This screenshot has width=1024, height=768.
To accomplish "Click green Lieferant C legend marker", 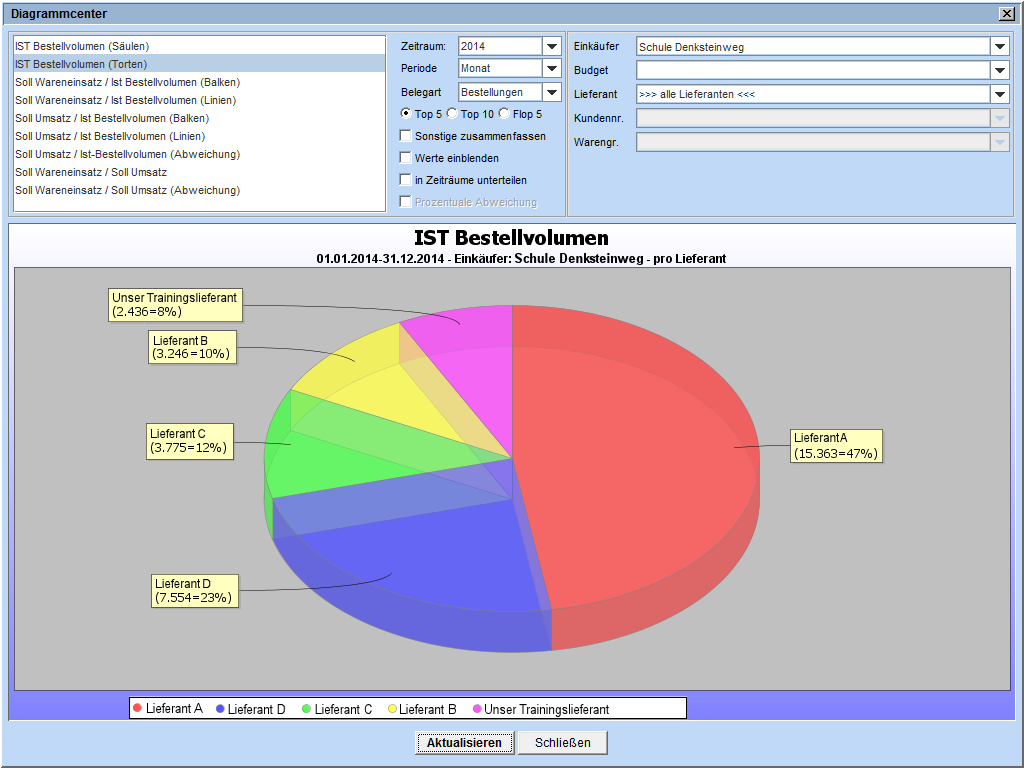I will 306,709.
